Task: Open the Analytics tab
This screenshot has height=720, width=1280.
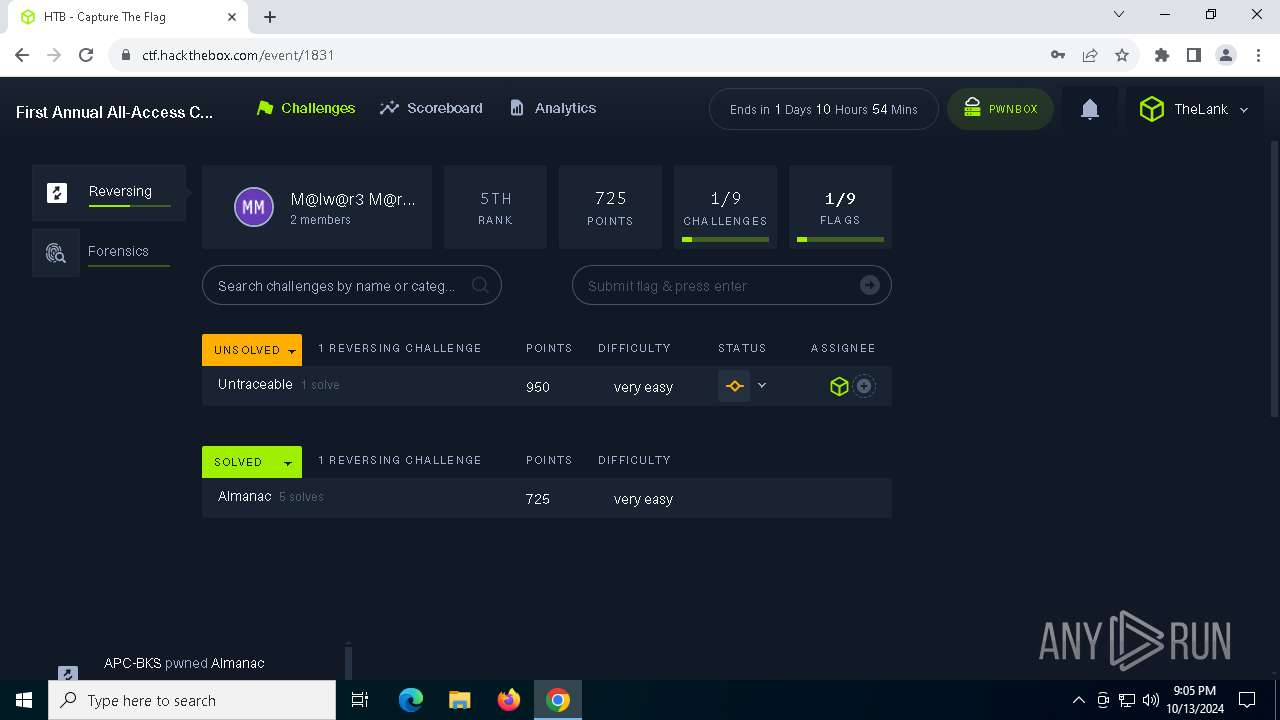Action: (552, 108)
